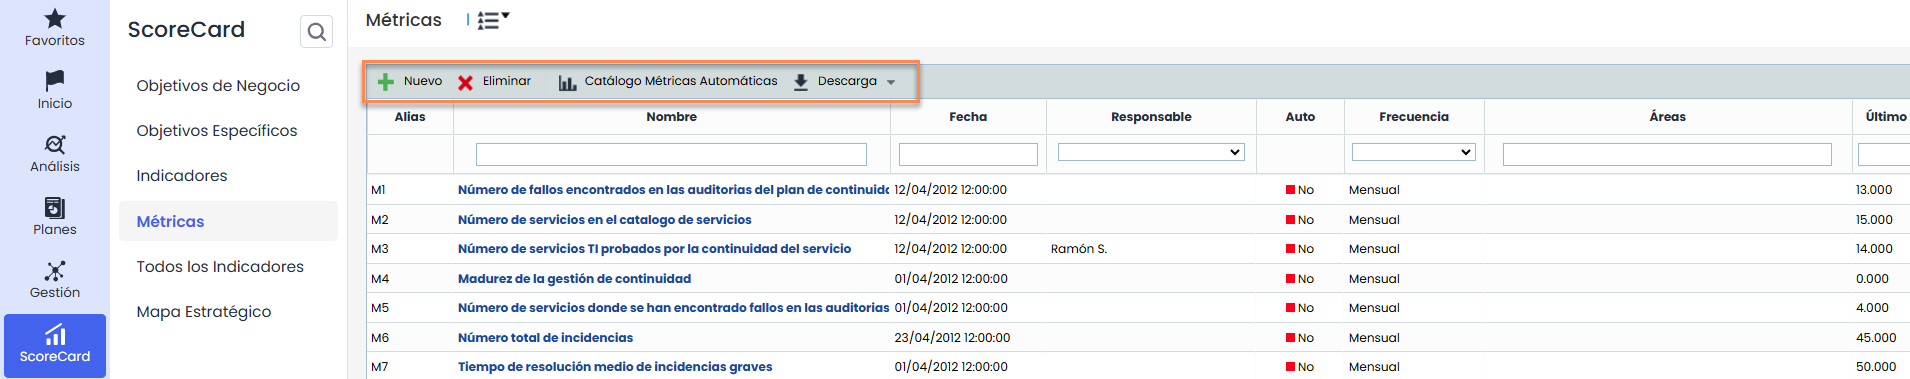Click the value 45.000 in row M6

1876,338
